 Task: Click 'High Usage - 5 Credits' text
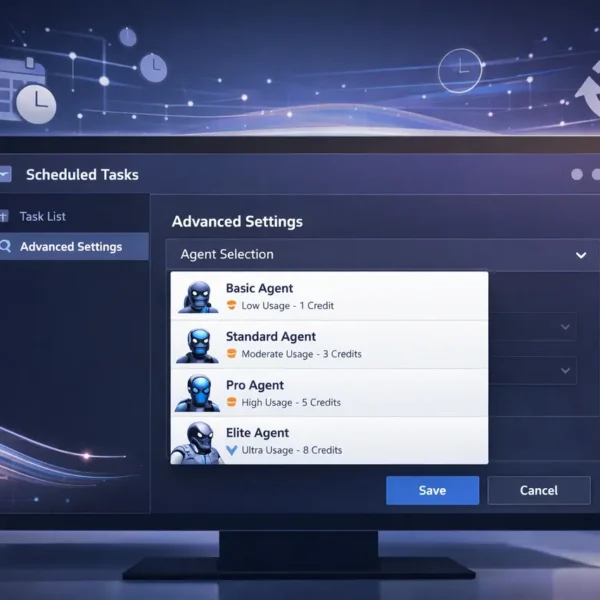[291, 403]
